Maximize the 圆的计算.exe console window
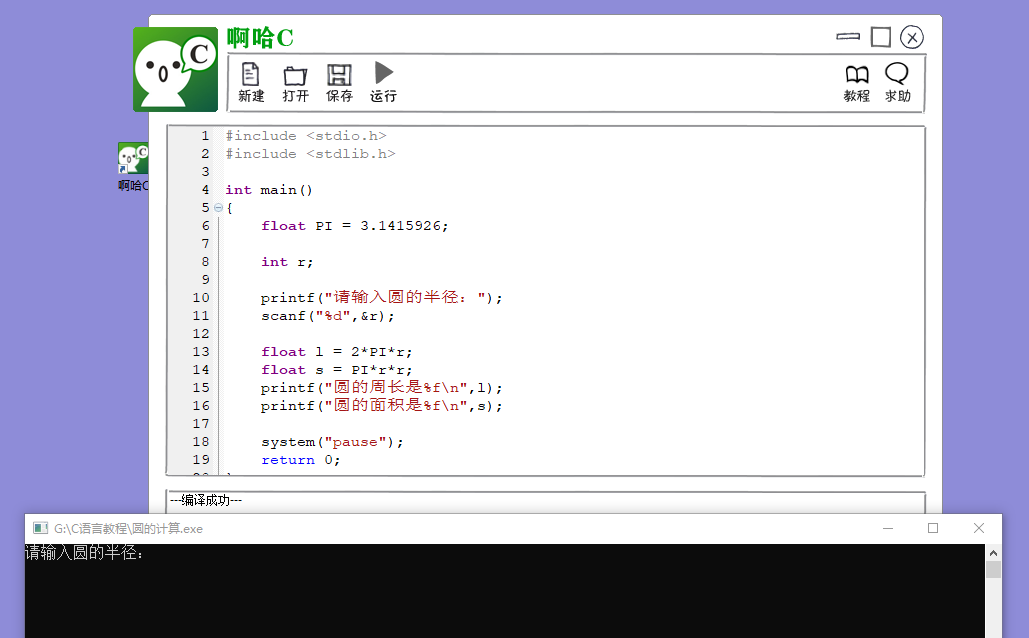The image size is (1029, 638). tap(933, 528)
